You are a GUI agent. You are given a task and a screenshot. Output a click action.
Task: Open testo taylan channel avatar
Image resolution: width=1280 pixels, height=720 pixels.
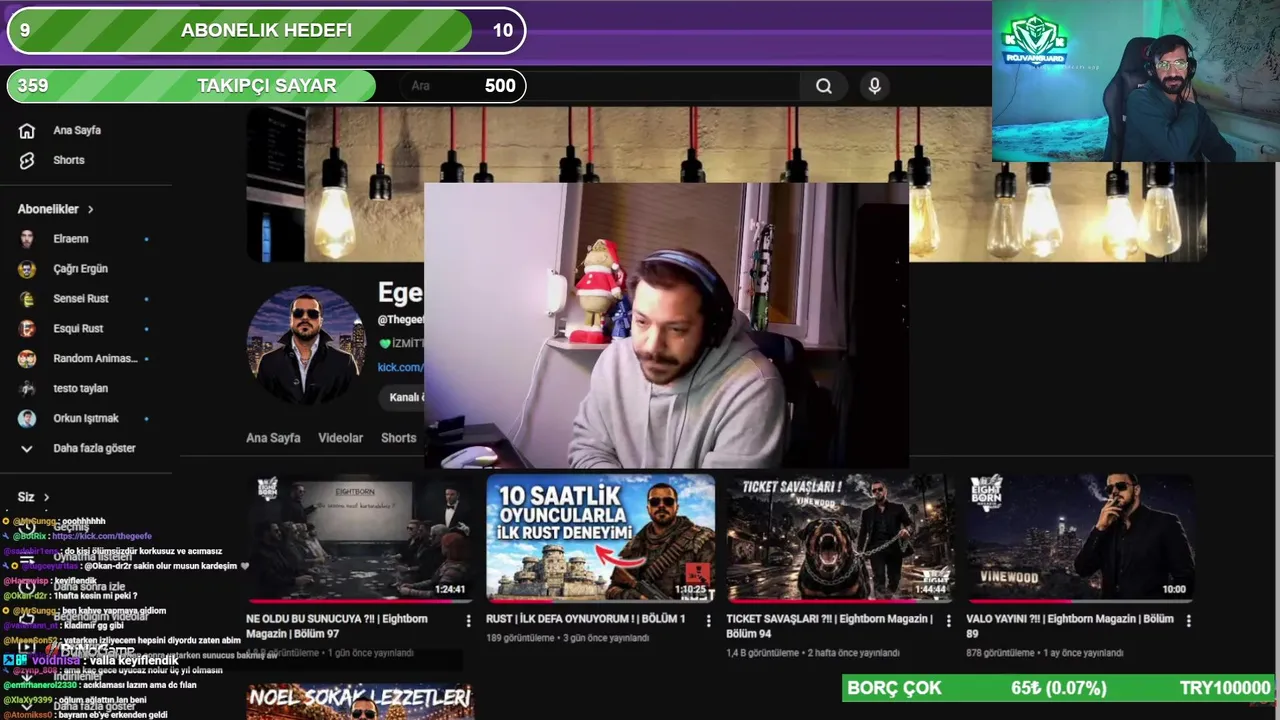tap(27, 388)
